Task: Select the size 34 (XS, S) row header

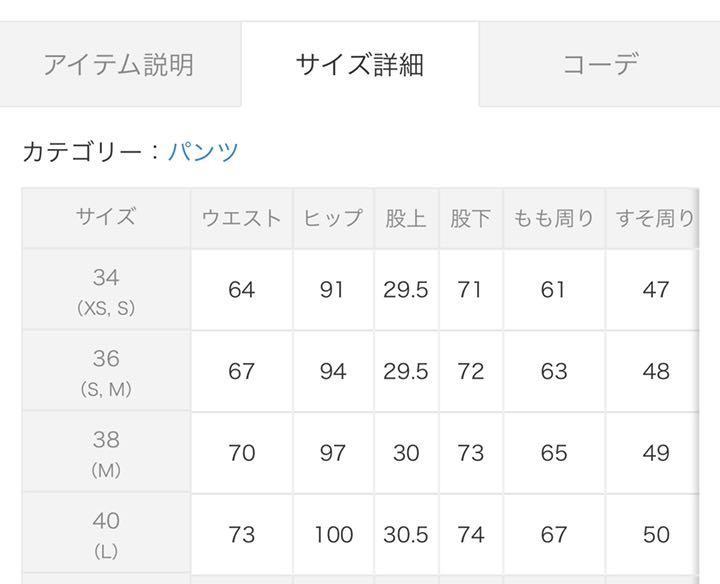Action: (x=106, y=290)
